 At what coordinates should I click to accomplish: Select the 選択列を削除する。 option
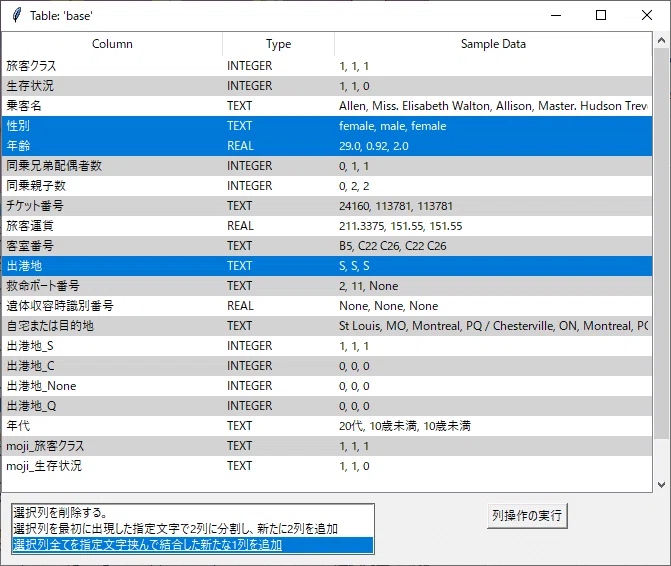click(193, 513)
